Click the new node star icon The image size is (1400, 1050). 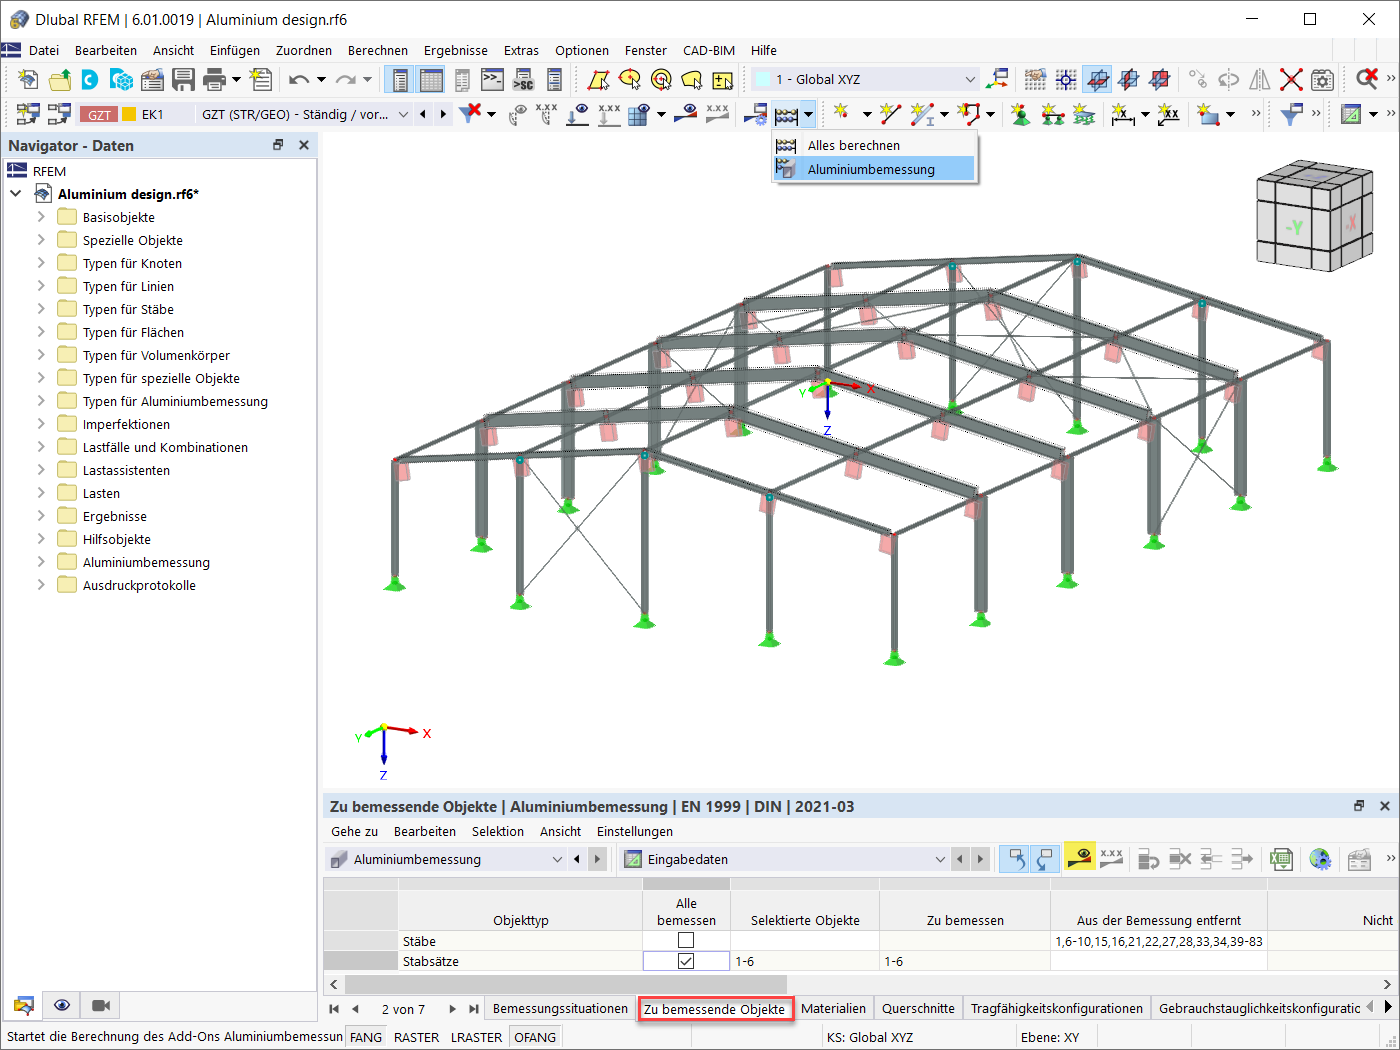point(841,114)
